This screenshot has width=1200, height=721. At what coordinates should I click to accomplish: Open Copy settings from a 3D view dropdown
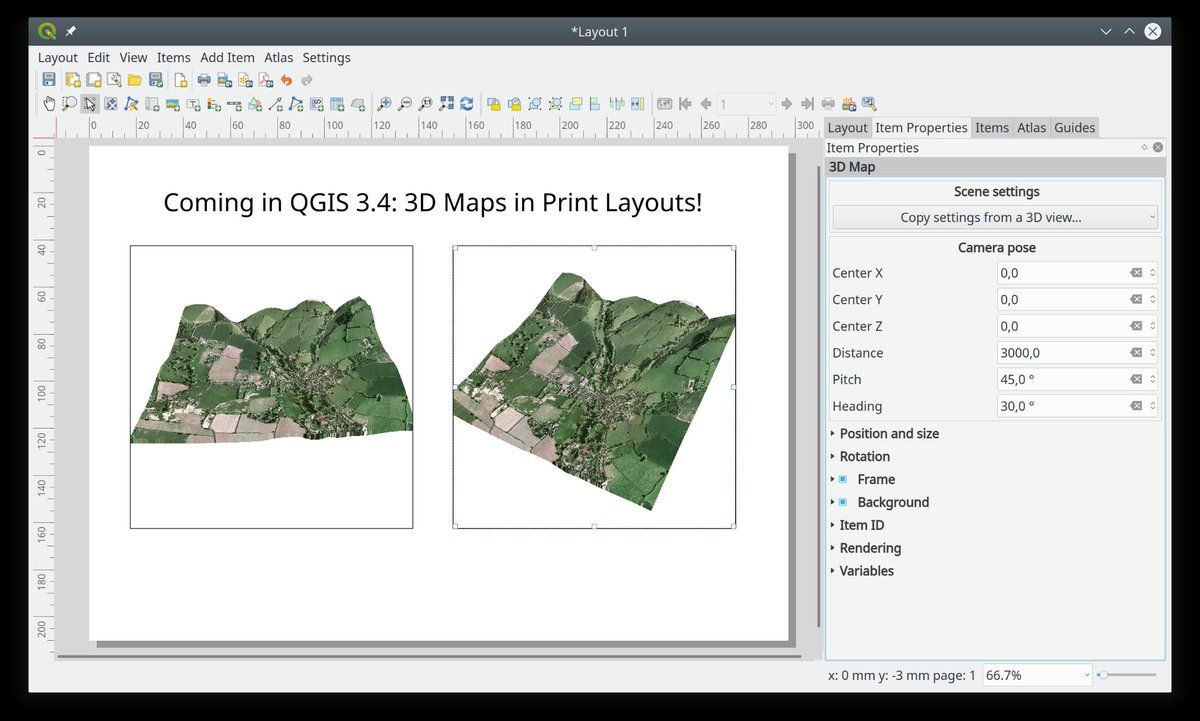click(995, 217)
